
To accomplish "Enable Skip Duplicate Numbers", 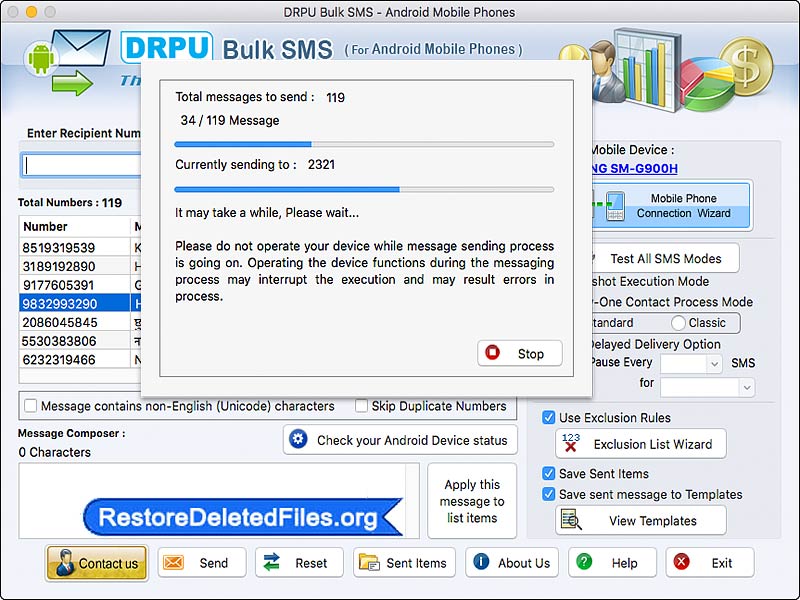I will tap(361, 407).
